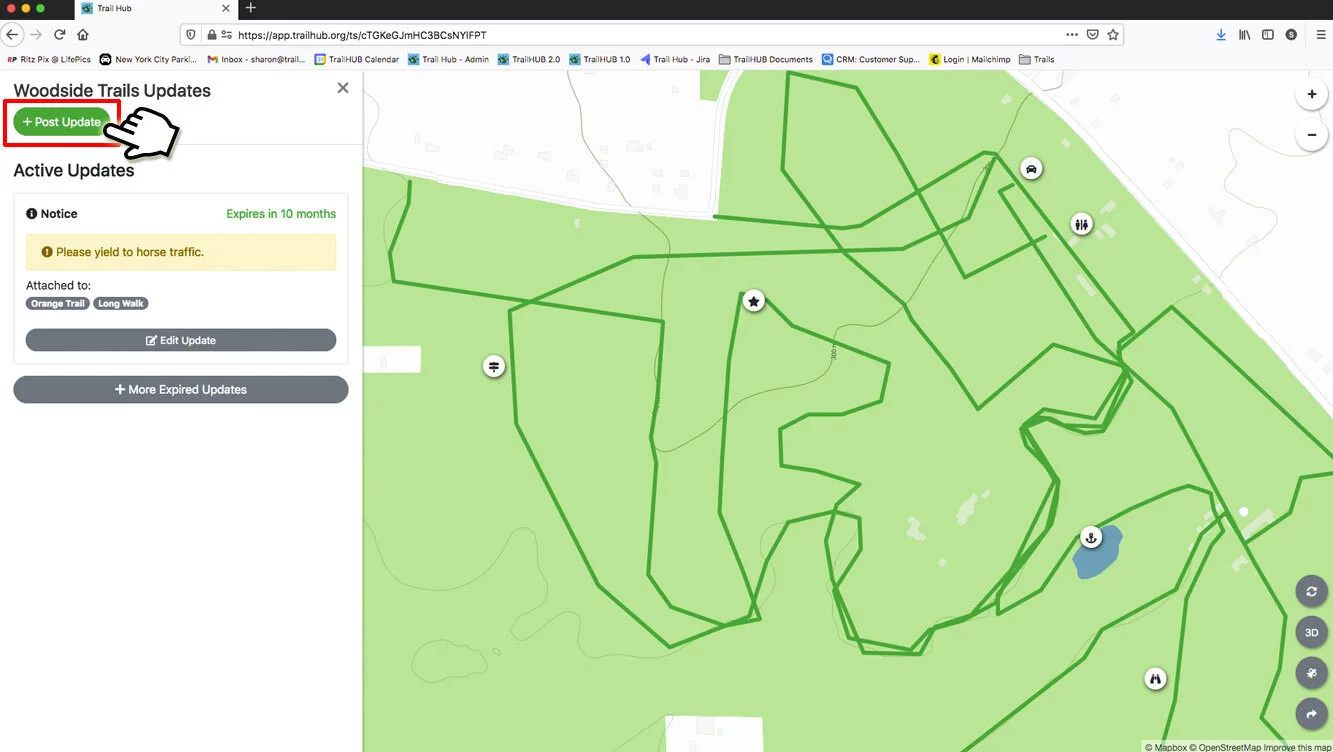Click the Improve this map link
Screen dimensions: 1333x752
(1298, 747)
